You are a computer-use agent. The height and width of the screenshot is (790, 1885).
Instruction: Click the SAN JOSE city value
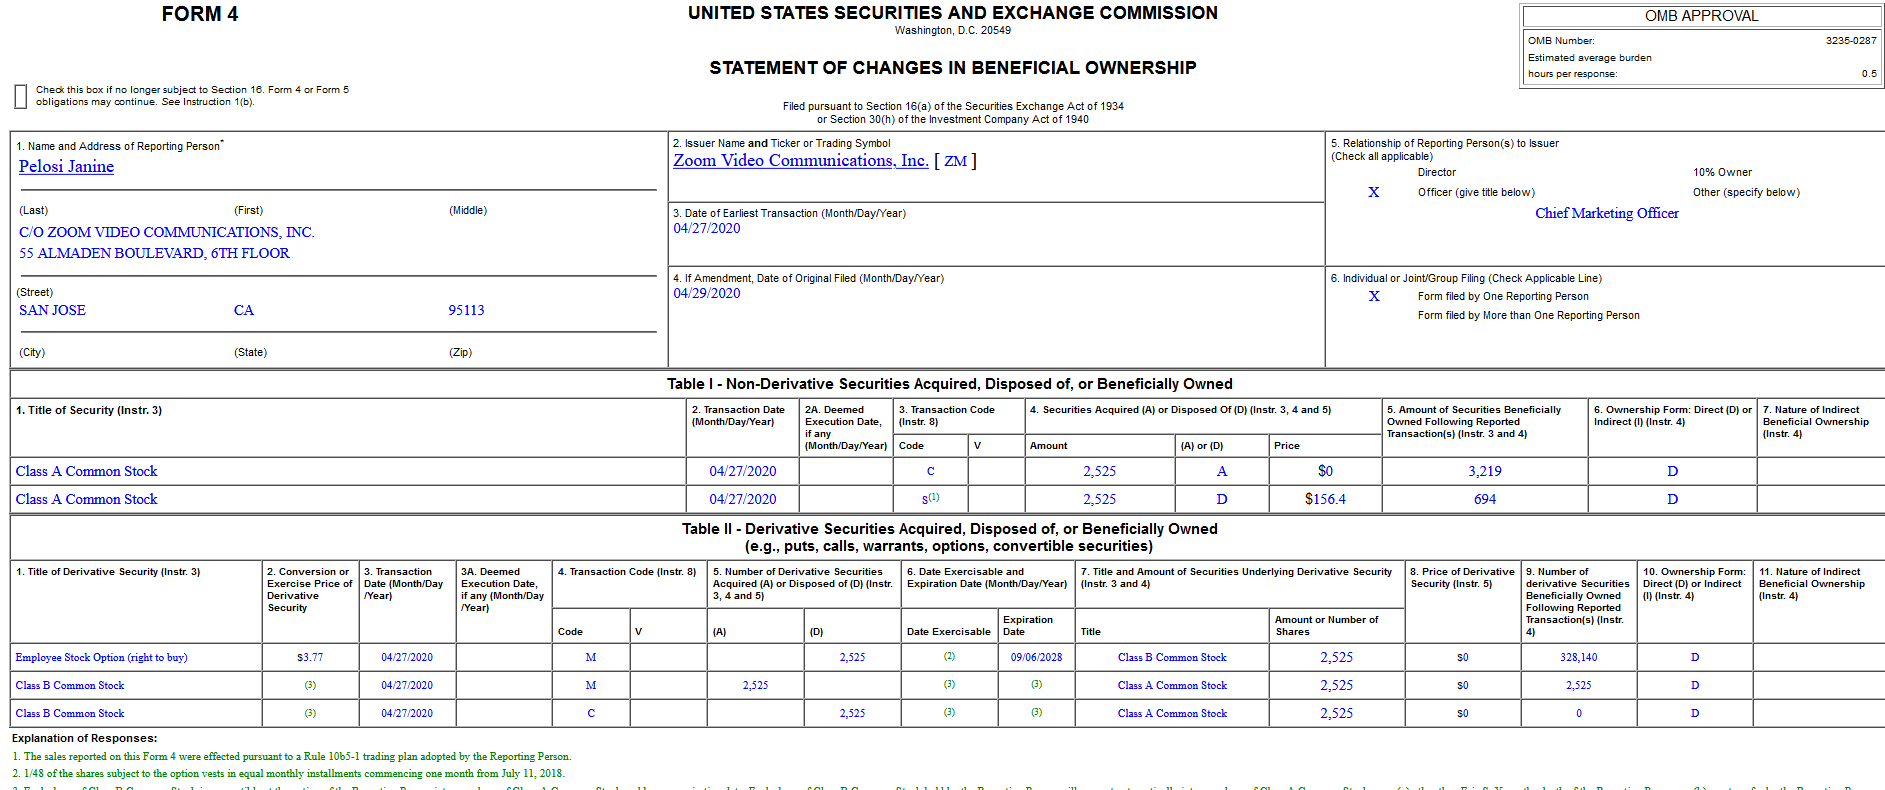tap(52, 310)
